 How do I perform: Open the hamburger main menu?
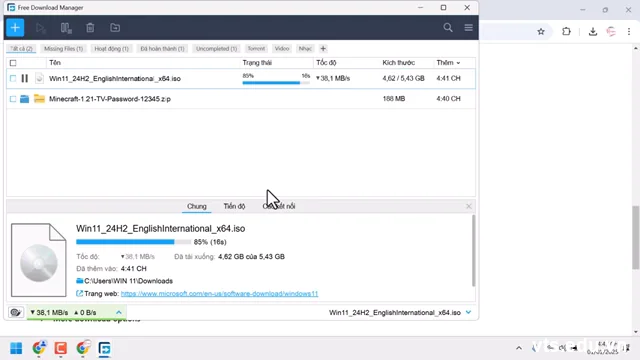coord(469,28)
